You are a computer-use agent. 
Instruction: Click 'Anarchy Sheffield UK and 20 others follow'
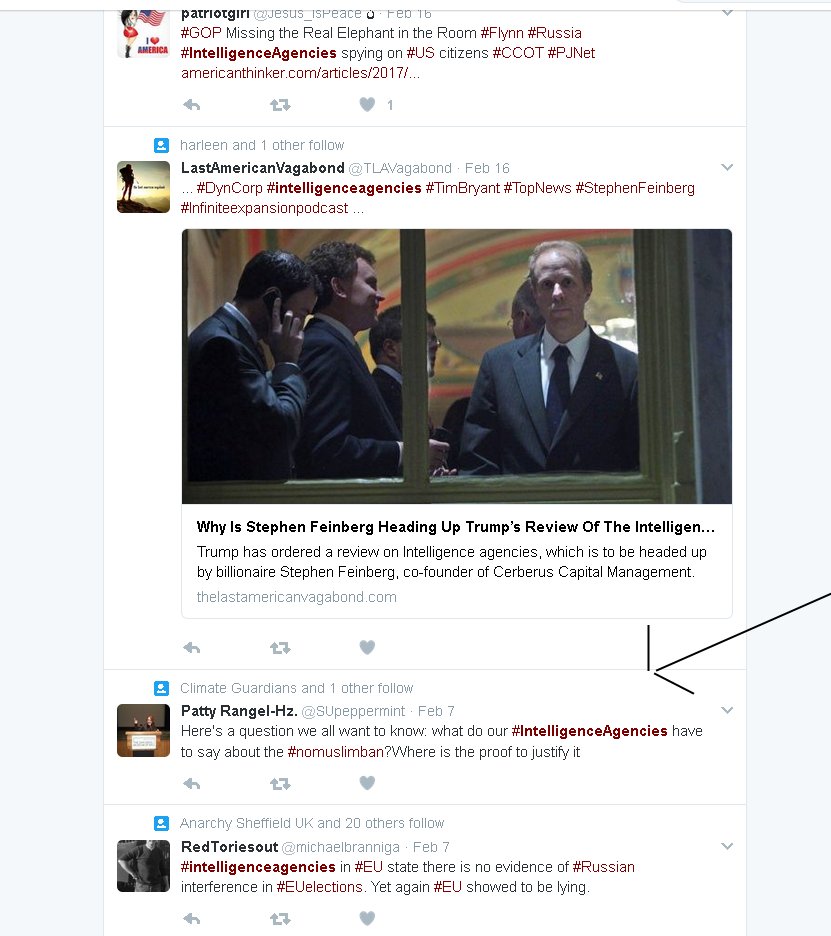pos(312,823)
